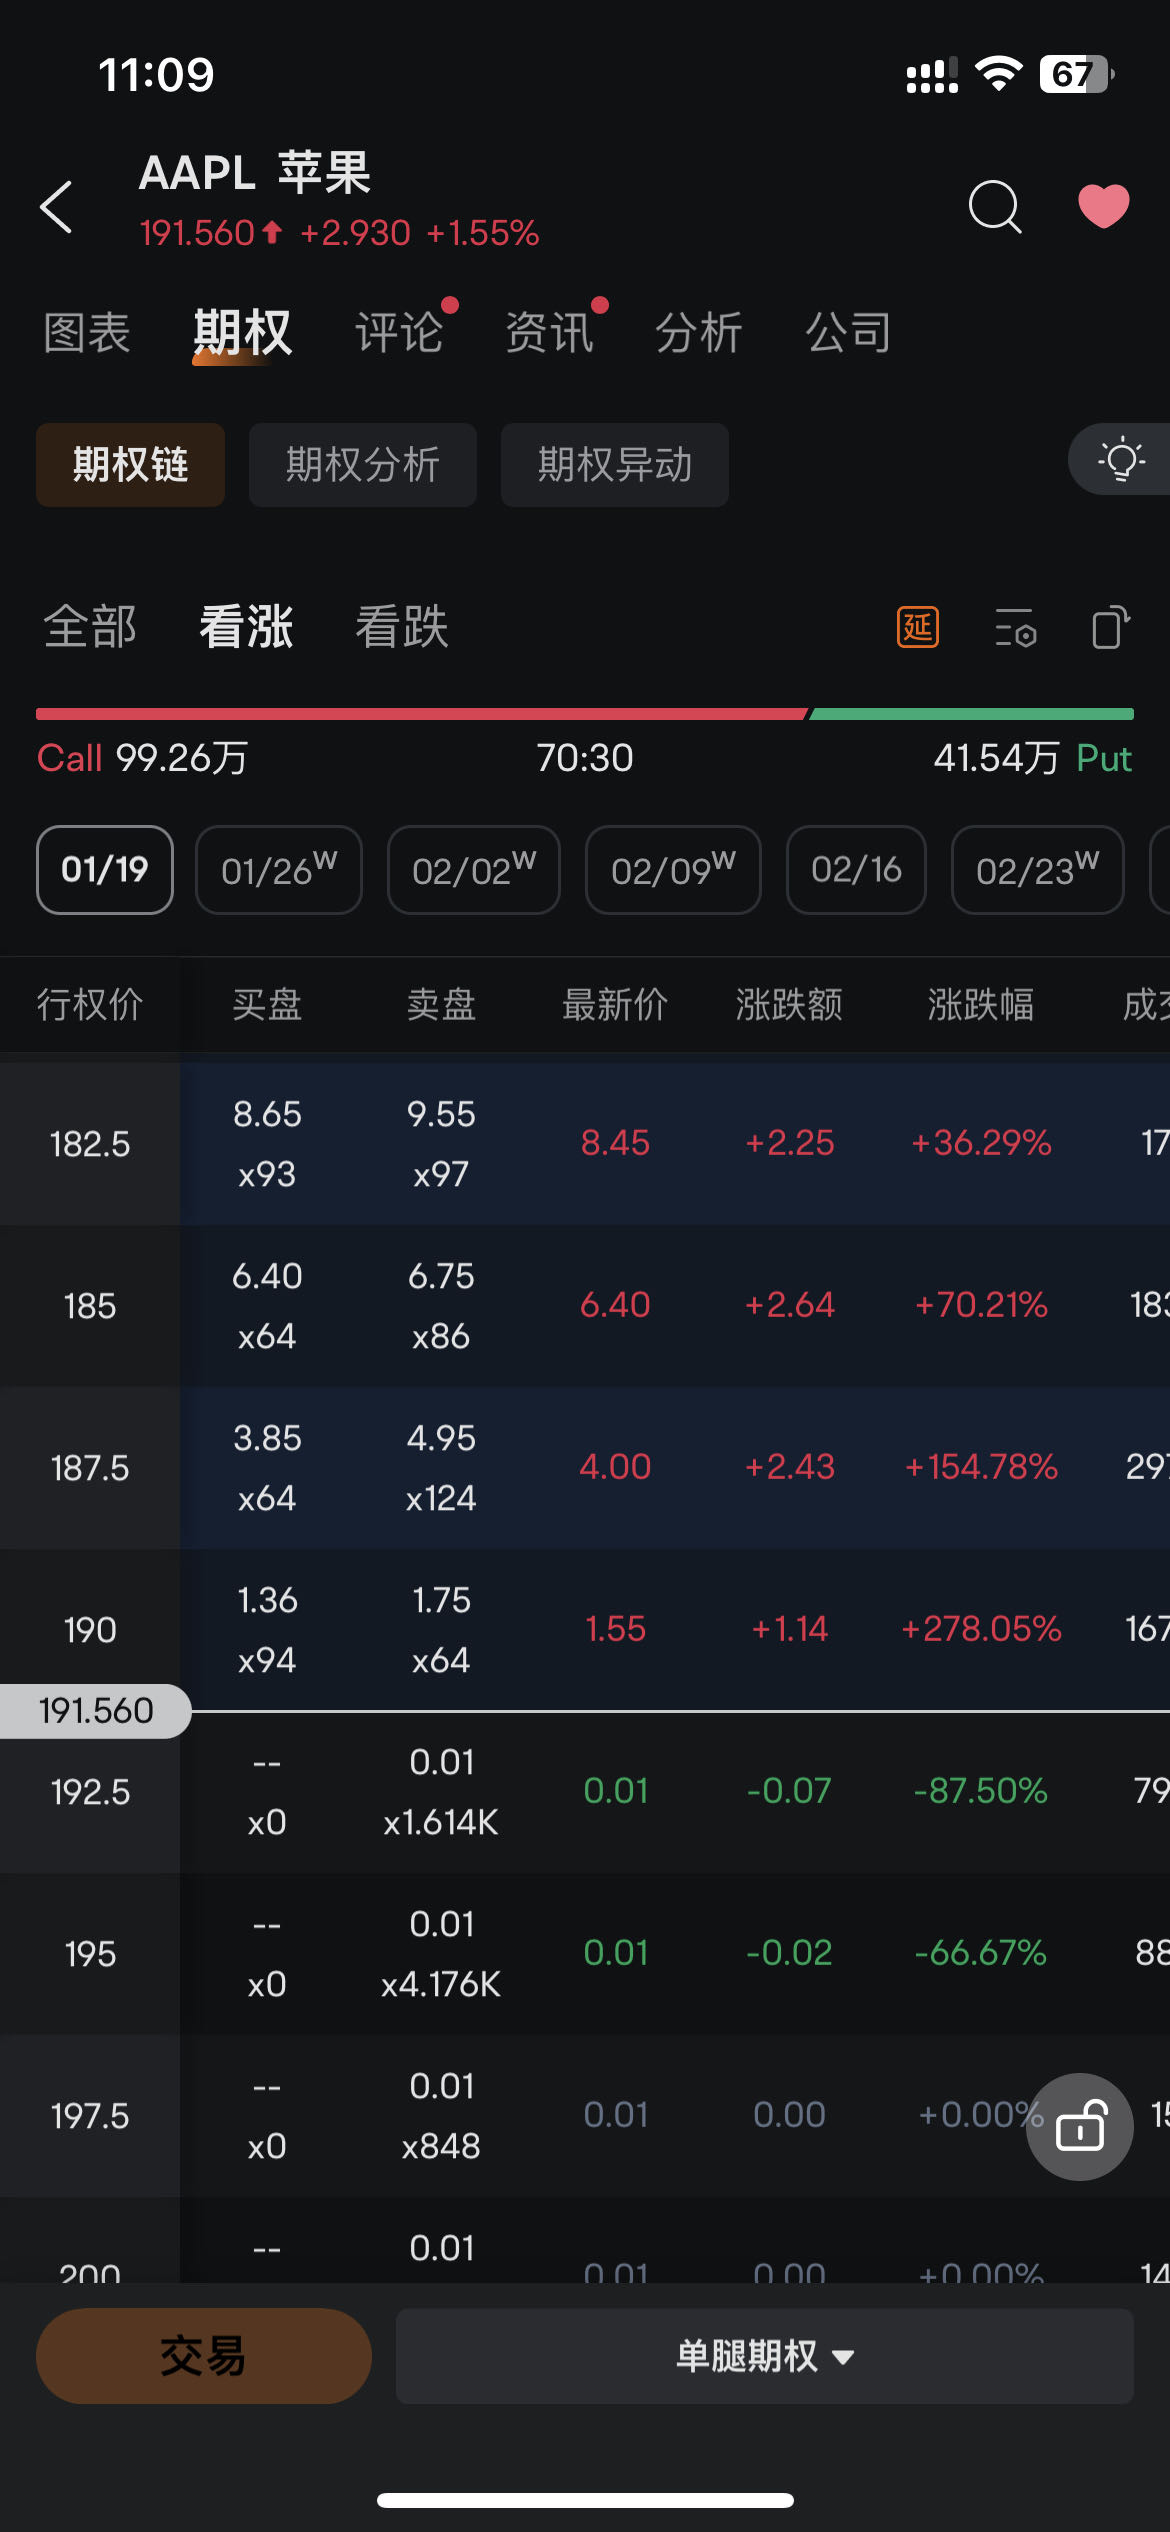
Task: Open the option chain column filter icon
Action: coord(1015,627)
